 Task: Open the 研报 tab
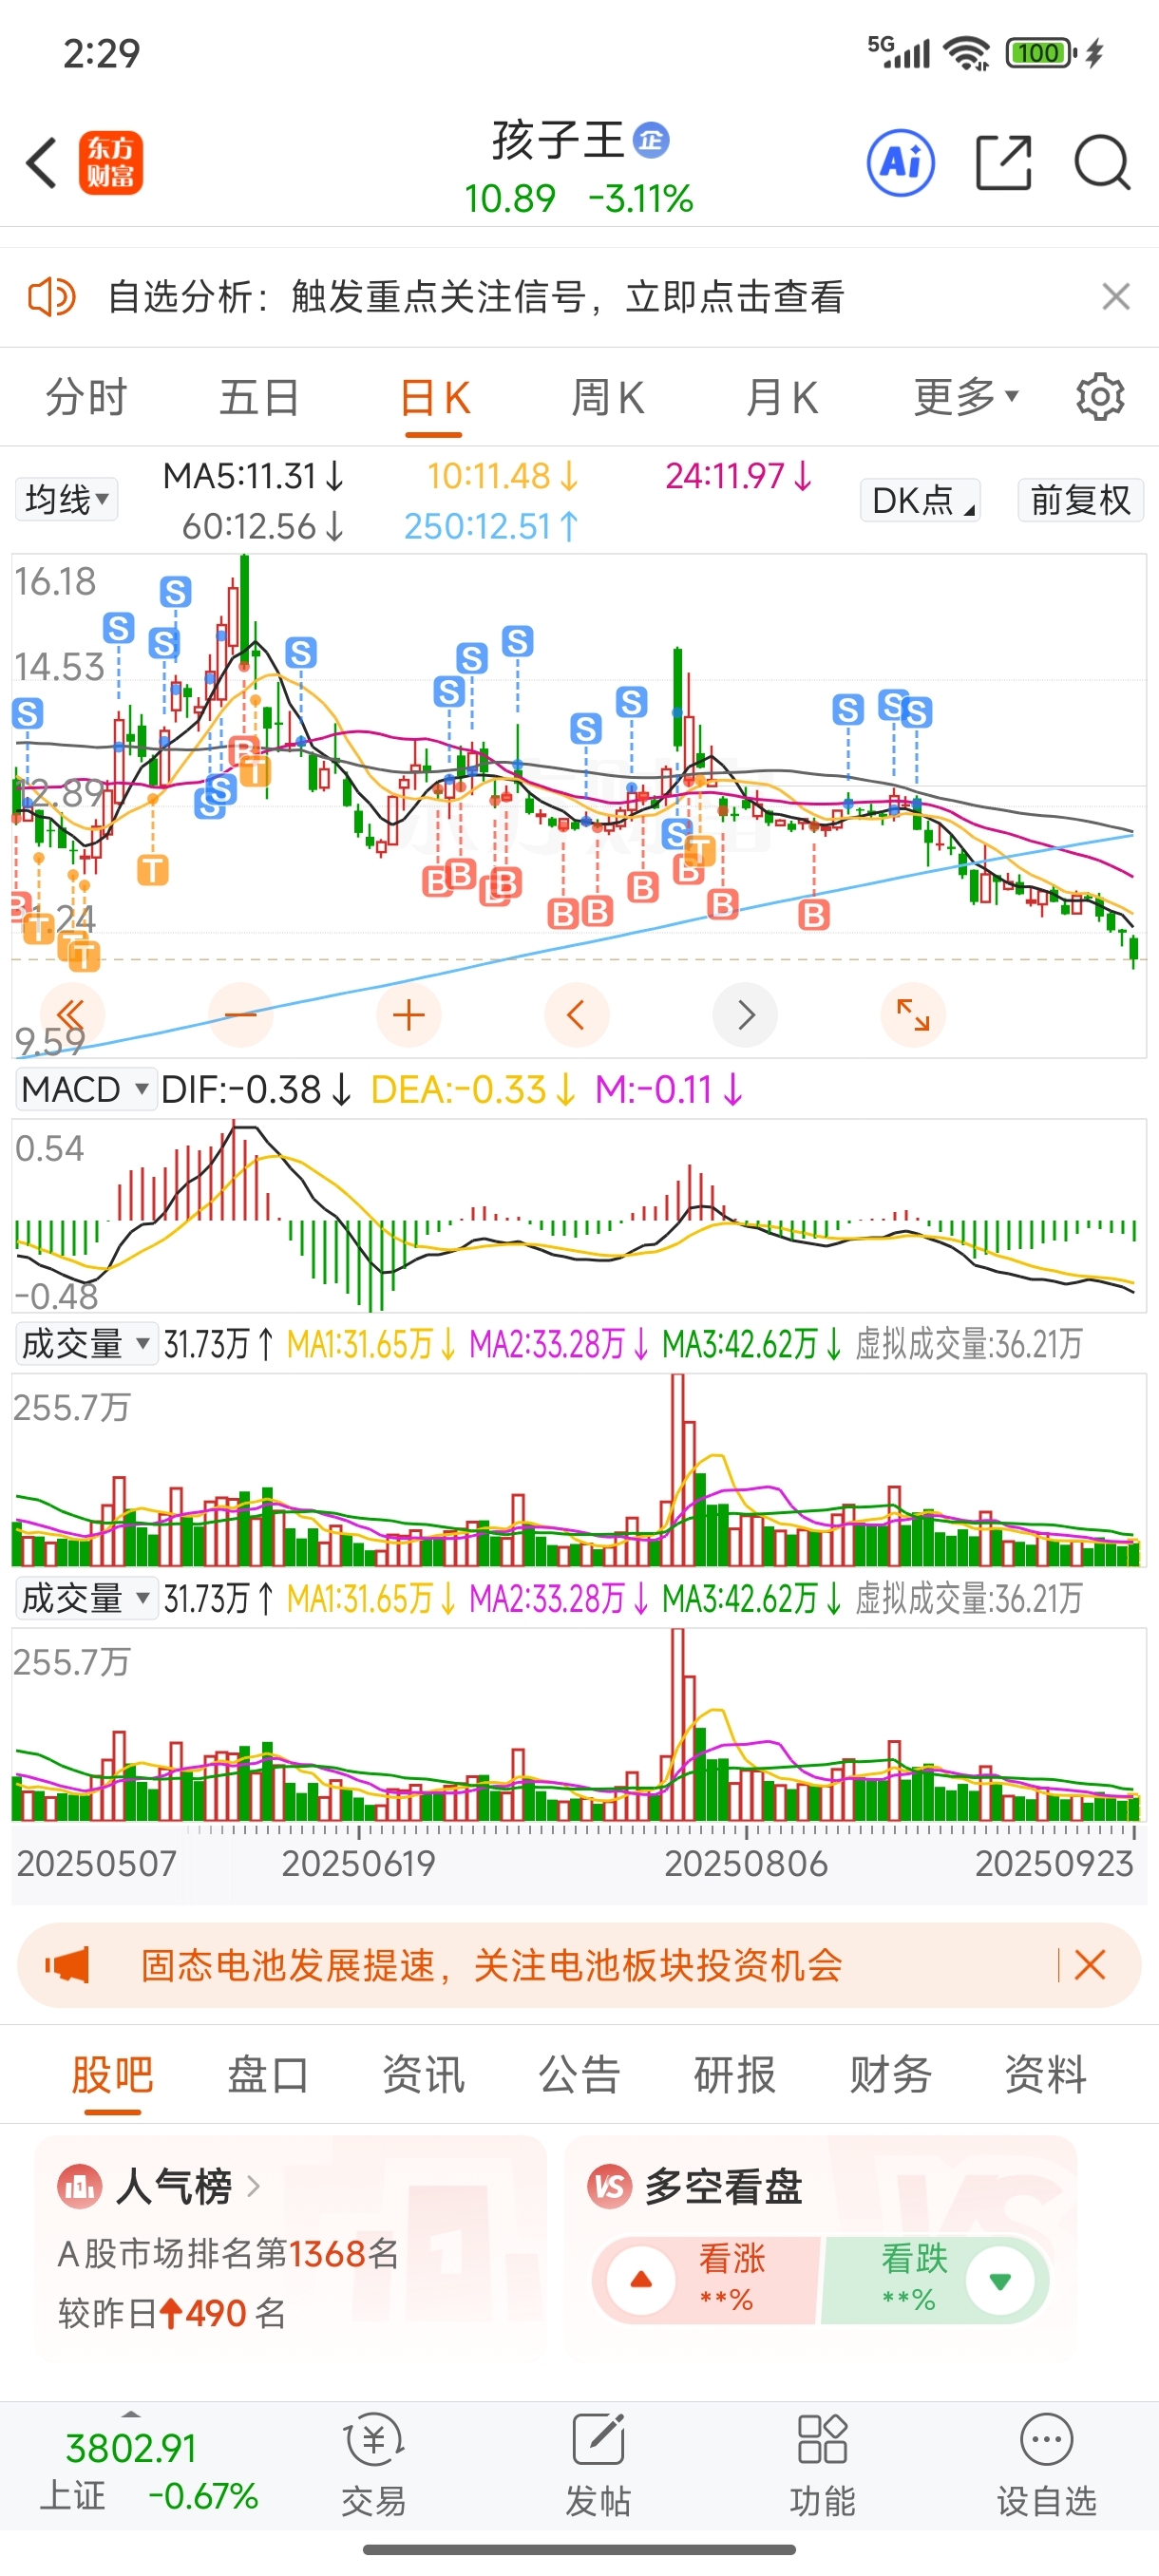734,2075
